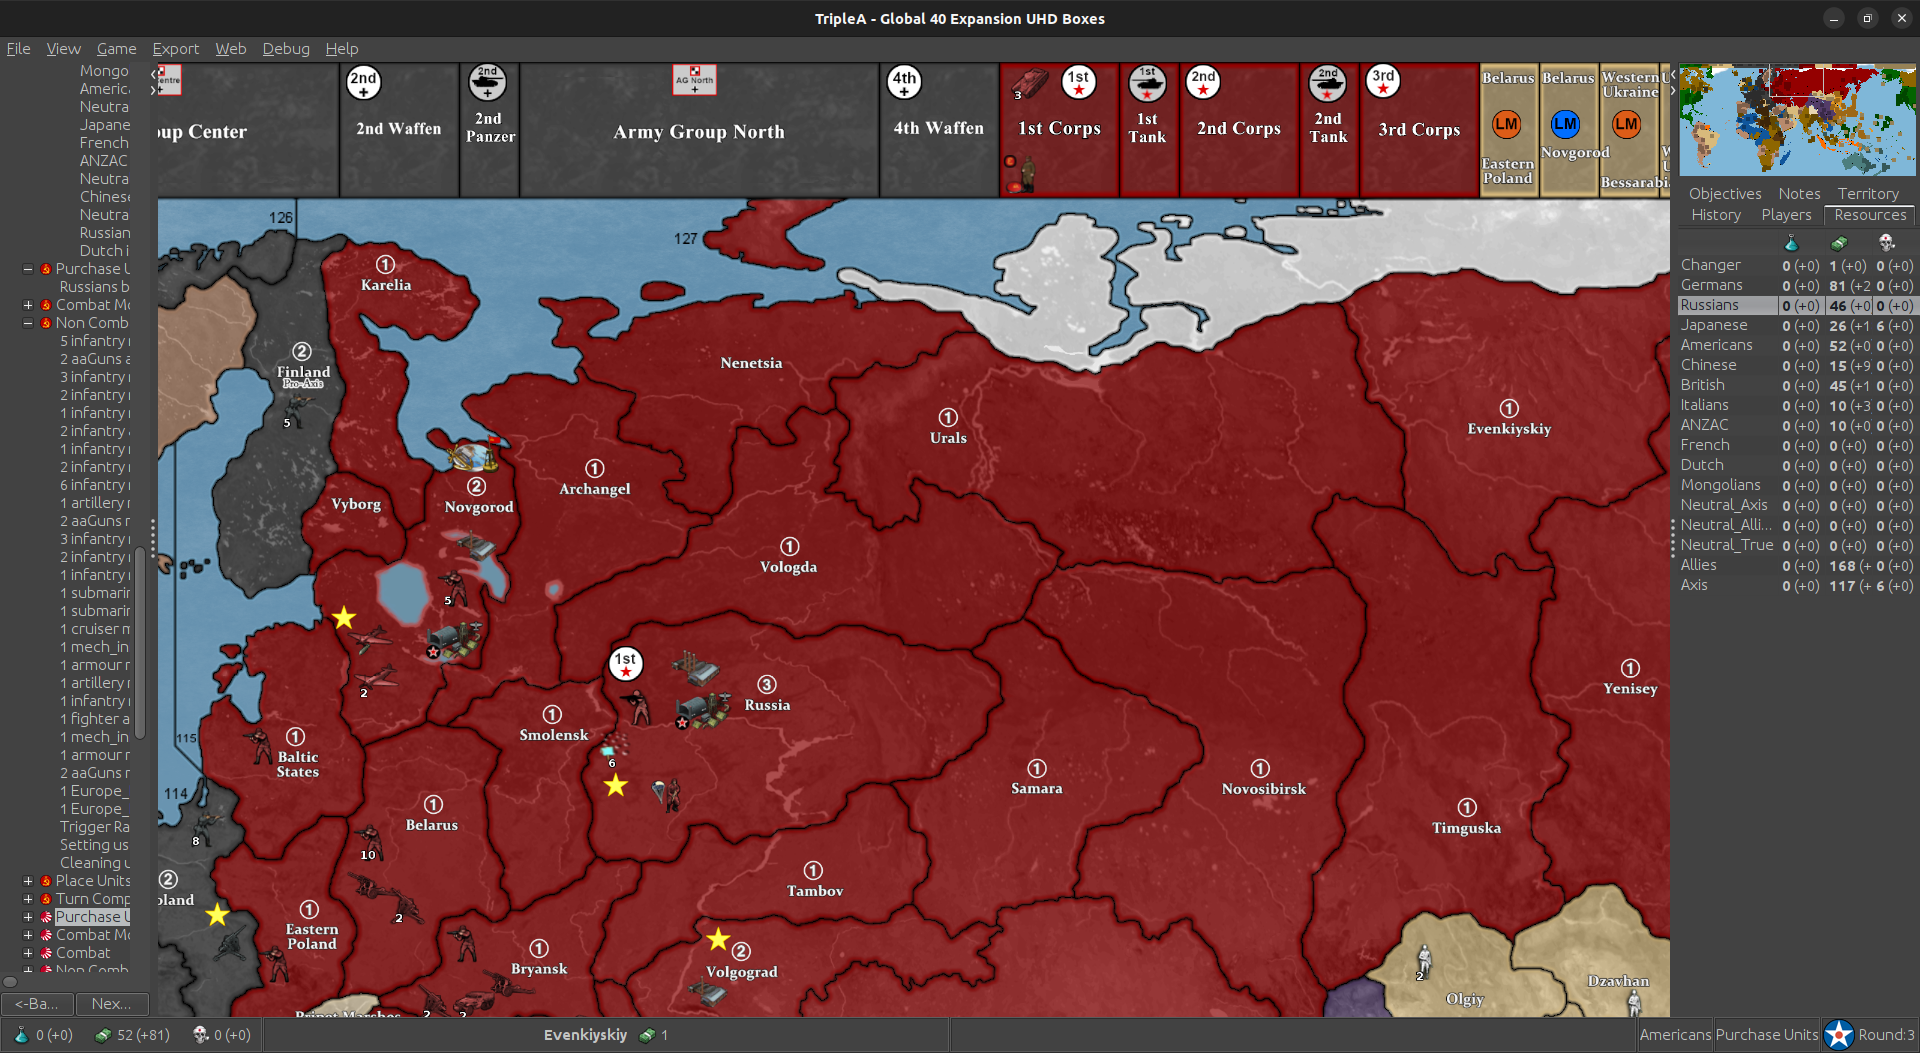The width and height of the screenshot is (1920, 1053).
Task: Expand the highlighted Japanese Purchase Units step
Action: [28, 917]
